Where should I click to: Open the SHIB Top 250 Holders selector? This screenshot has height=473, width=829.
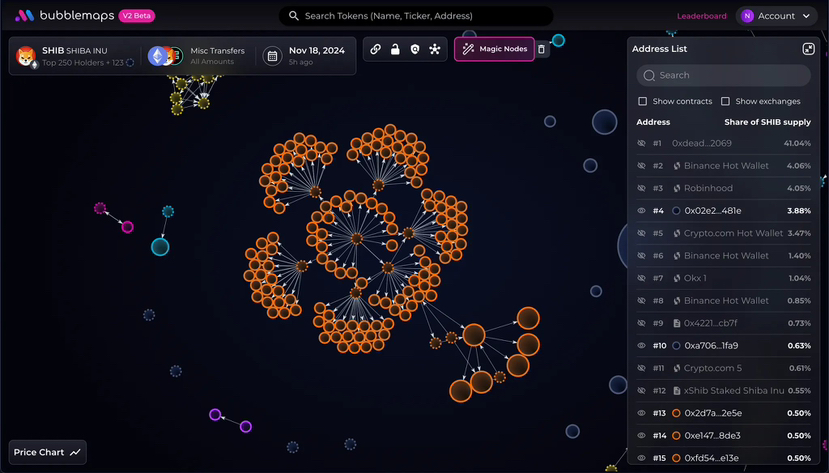pyautogui.click(x=75, y=56)
